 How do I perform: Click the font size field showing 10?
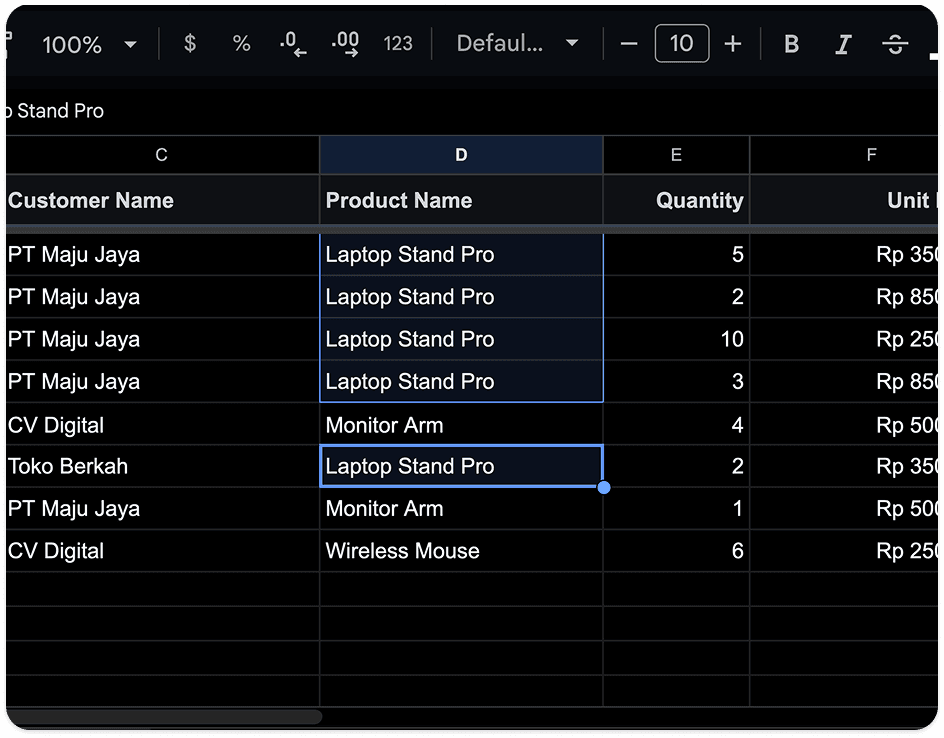[x=682, y=43]
